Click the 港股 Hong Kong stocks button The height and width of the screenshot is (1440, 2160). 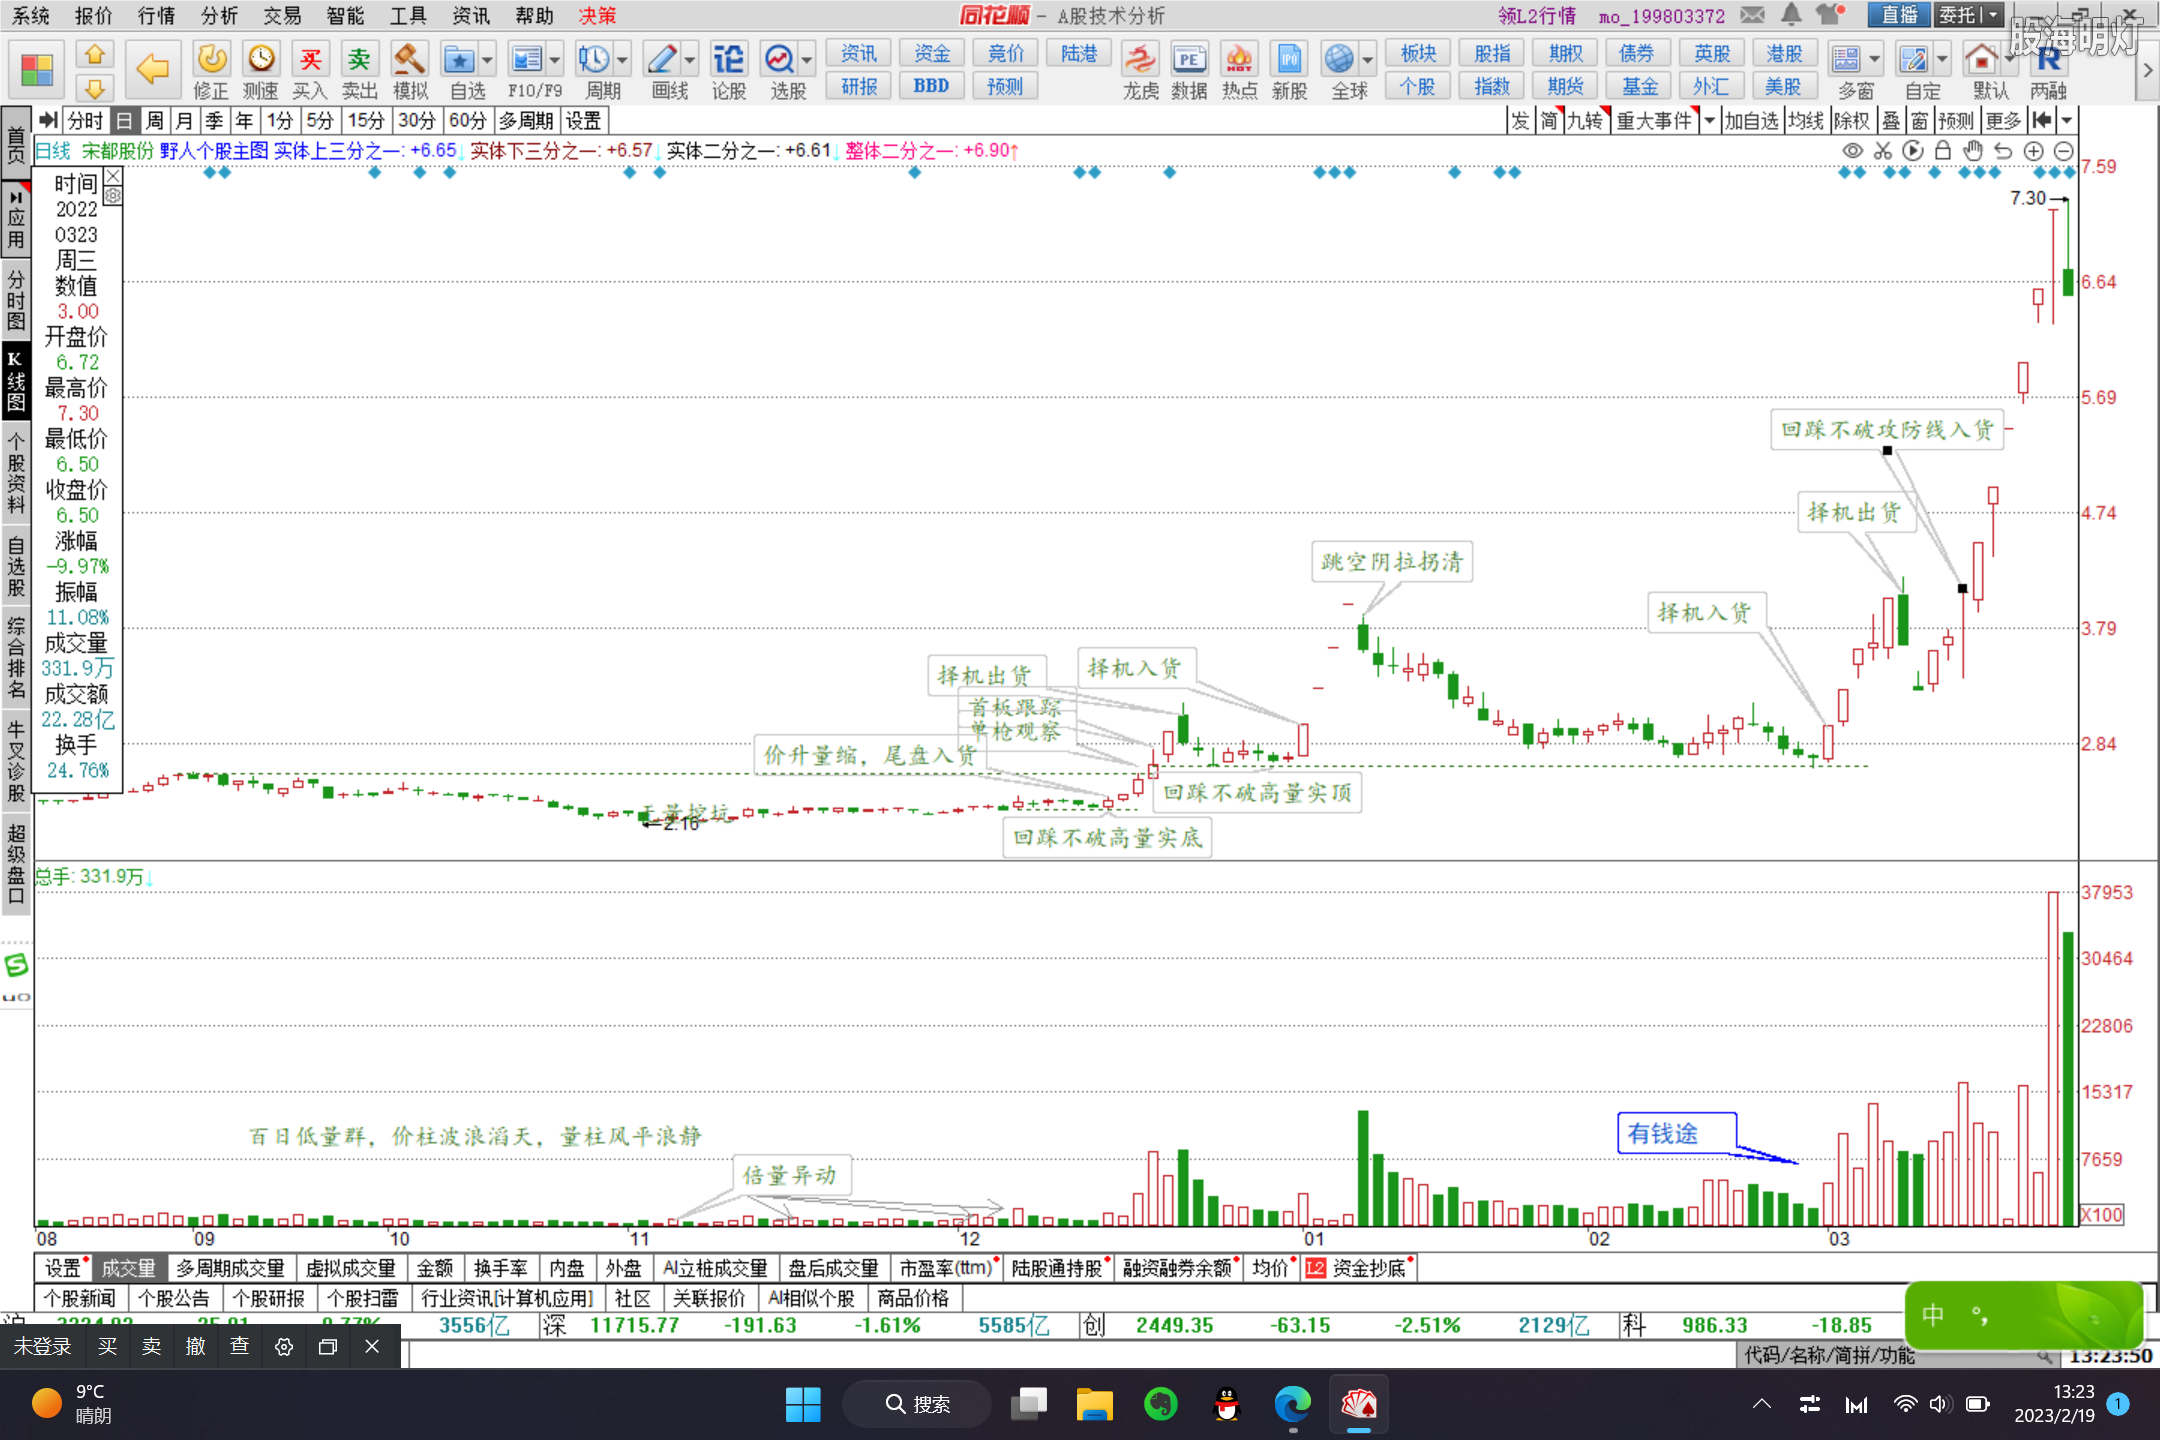pyautogui.click(x=1783, y=53)
